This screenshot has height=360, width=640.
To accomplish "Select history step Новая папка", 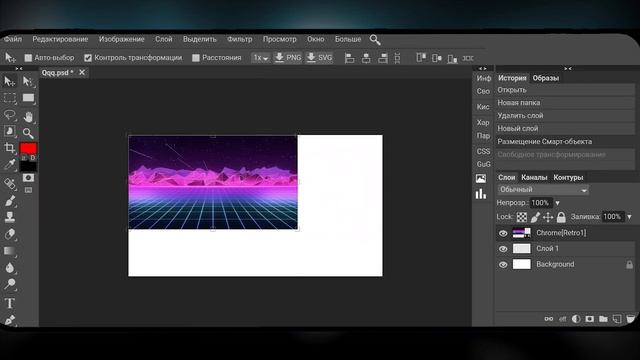I will pyautogui.click(x=565, y=103).
